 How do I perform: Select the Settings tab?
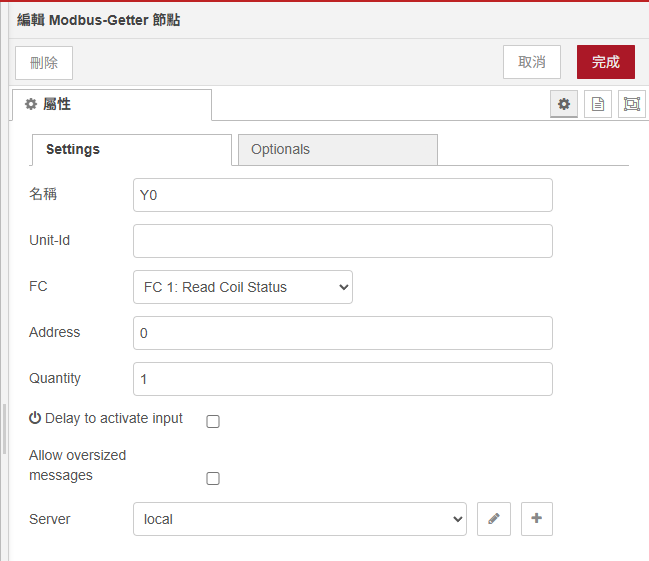pos(132,150)
